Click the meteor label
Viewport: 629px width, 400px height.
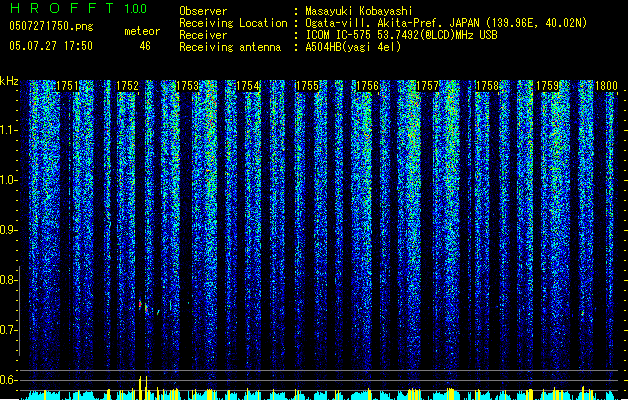(142, 31)
